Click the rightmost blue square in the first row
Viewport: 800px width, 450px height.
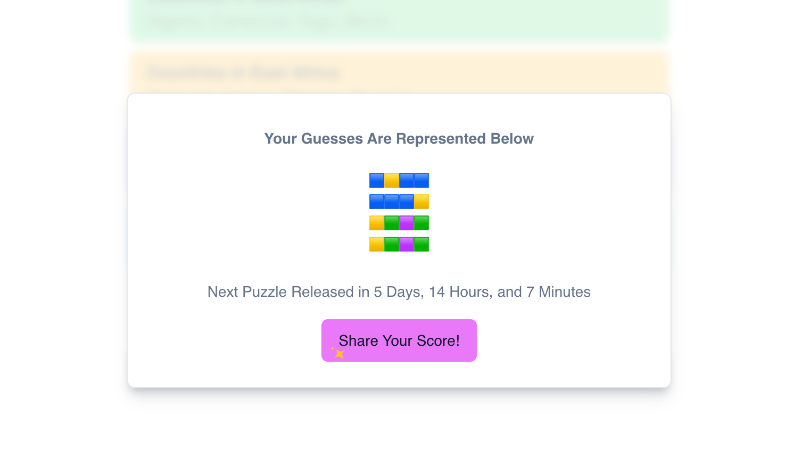[421, 181]
